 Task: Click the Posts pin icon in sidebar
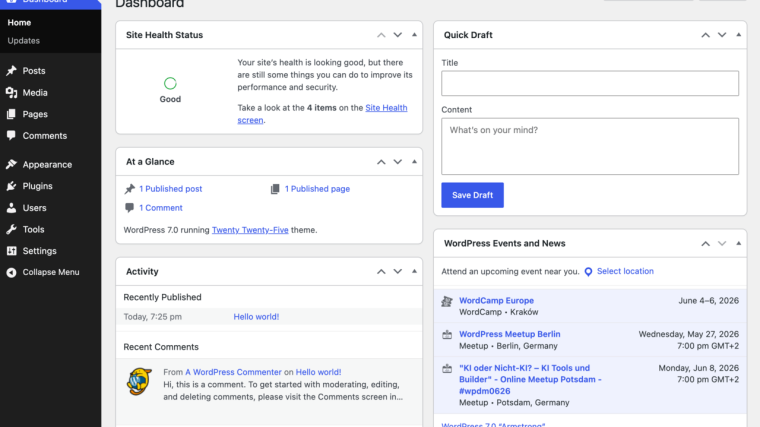coord(11,71)
